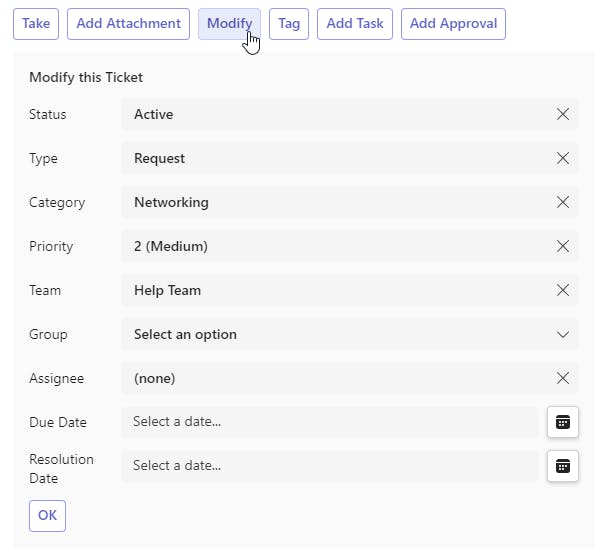The height and width of the screenshot is (557, 604).
Task: Open the Due Date calendar picker
Action: [x=563, y=422]
